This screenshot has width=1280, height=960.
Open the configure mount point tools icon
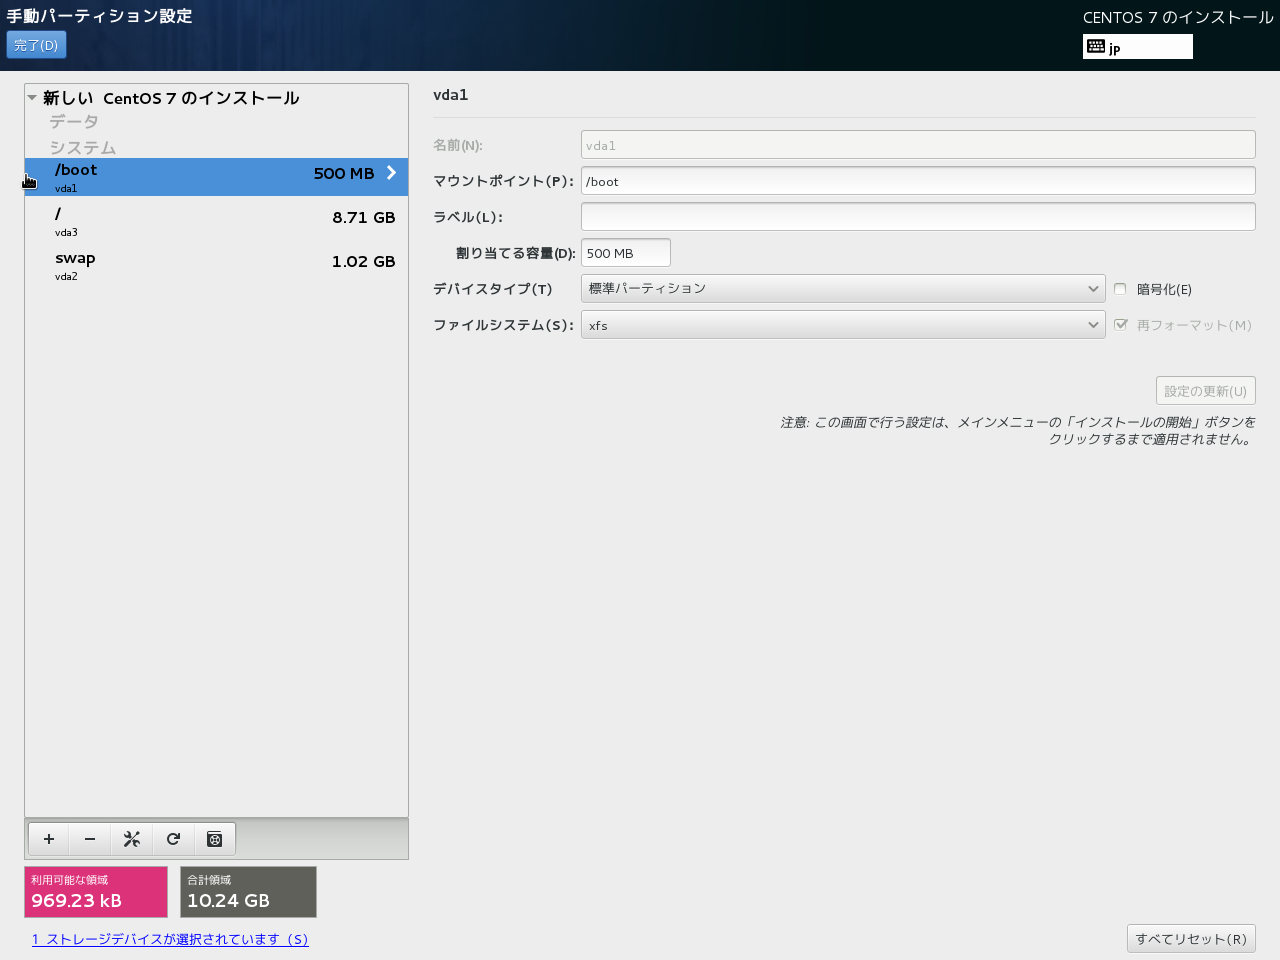131,839
